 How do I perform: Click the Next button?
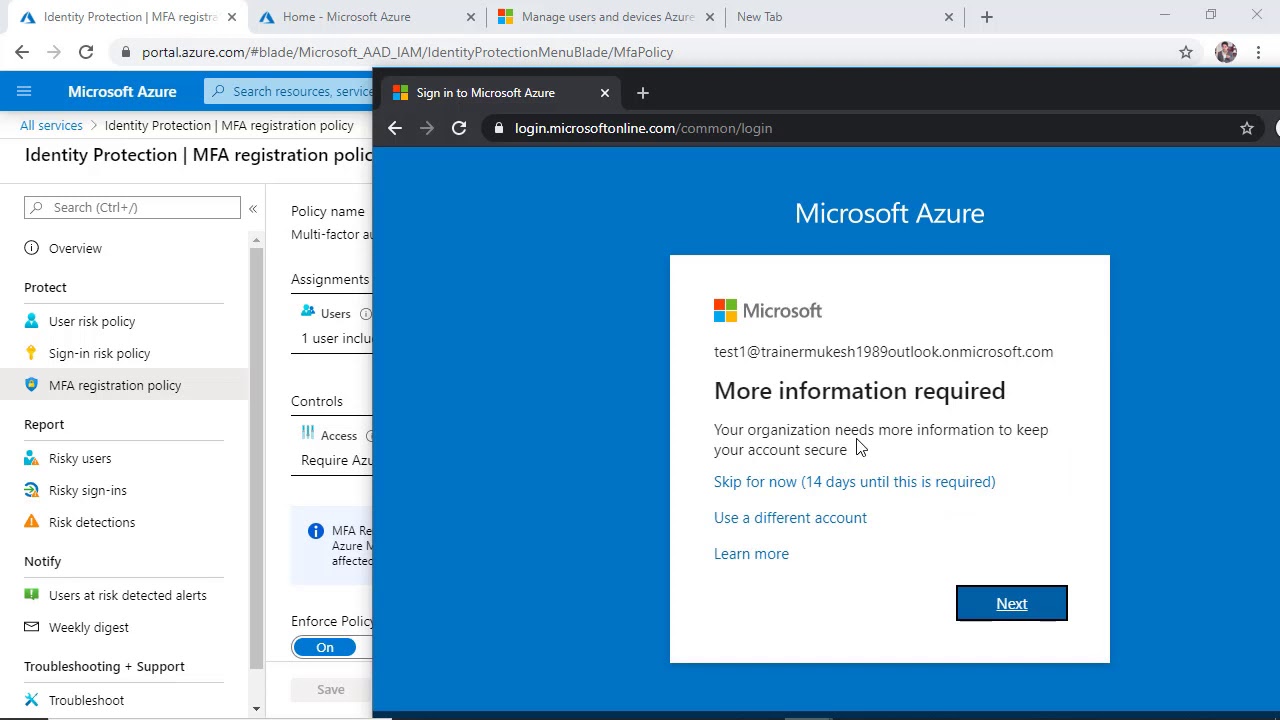tap(1012, 603)
